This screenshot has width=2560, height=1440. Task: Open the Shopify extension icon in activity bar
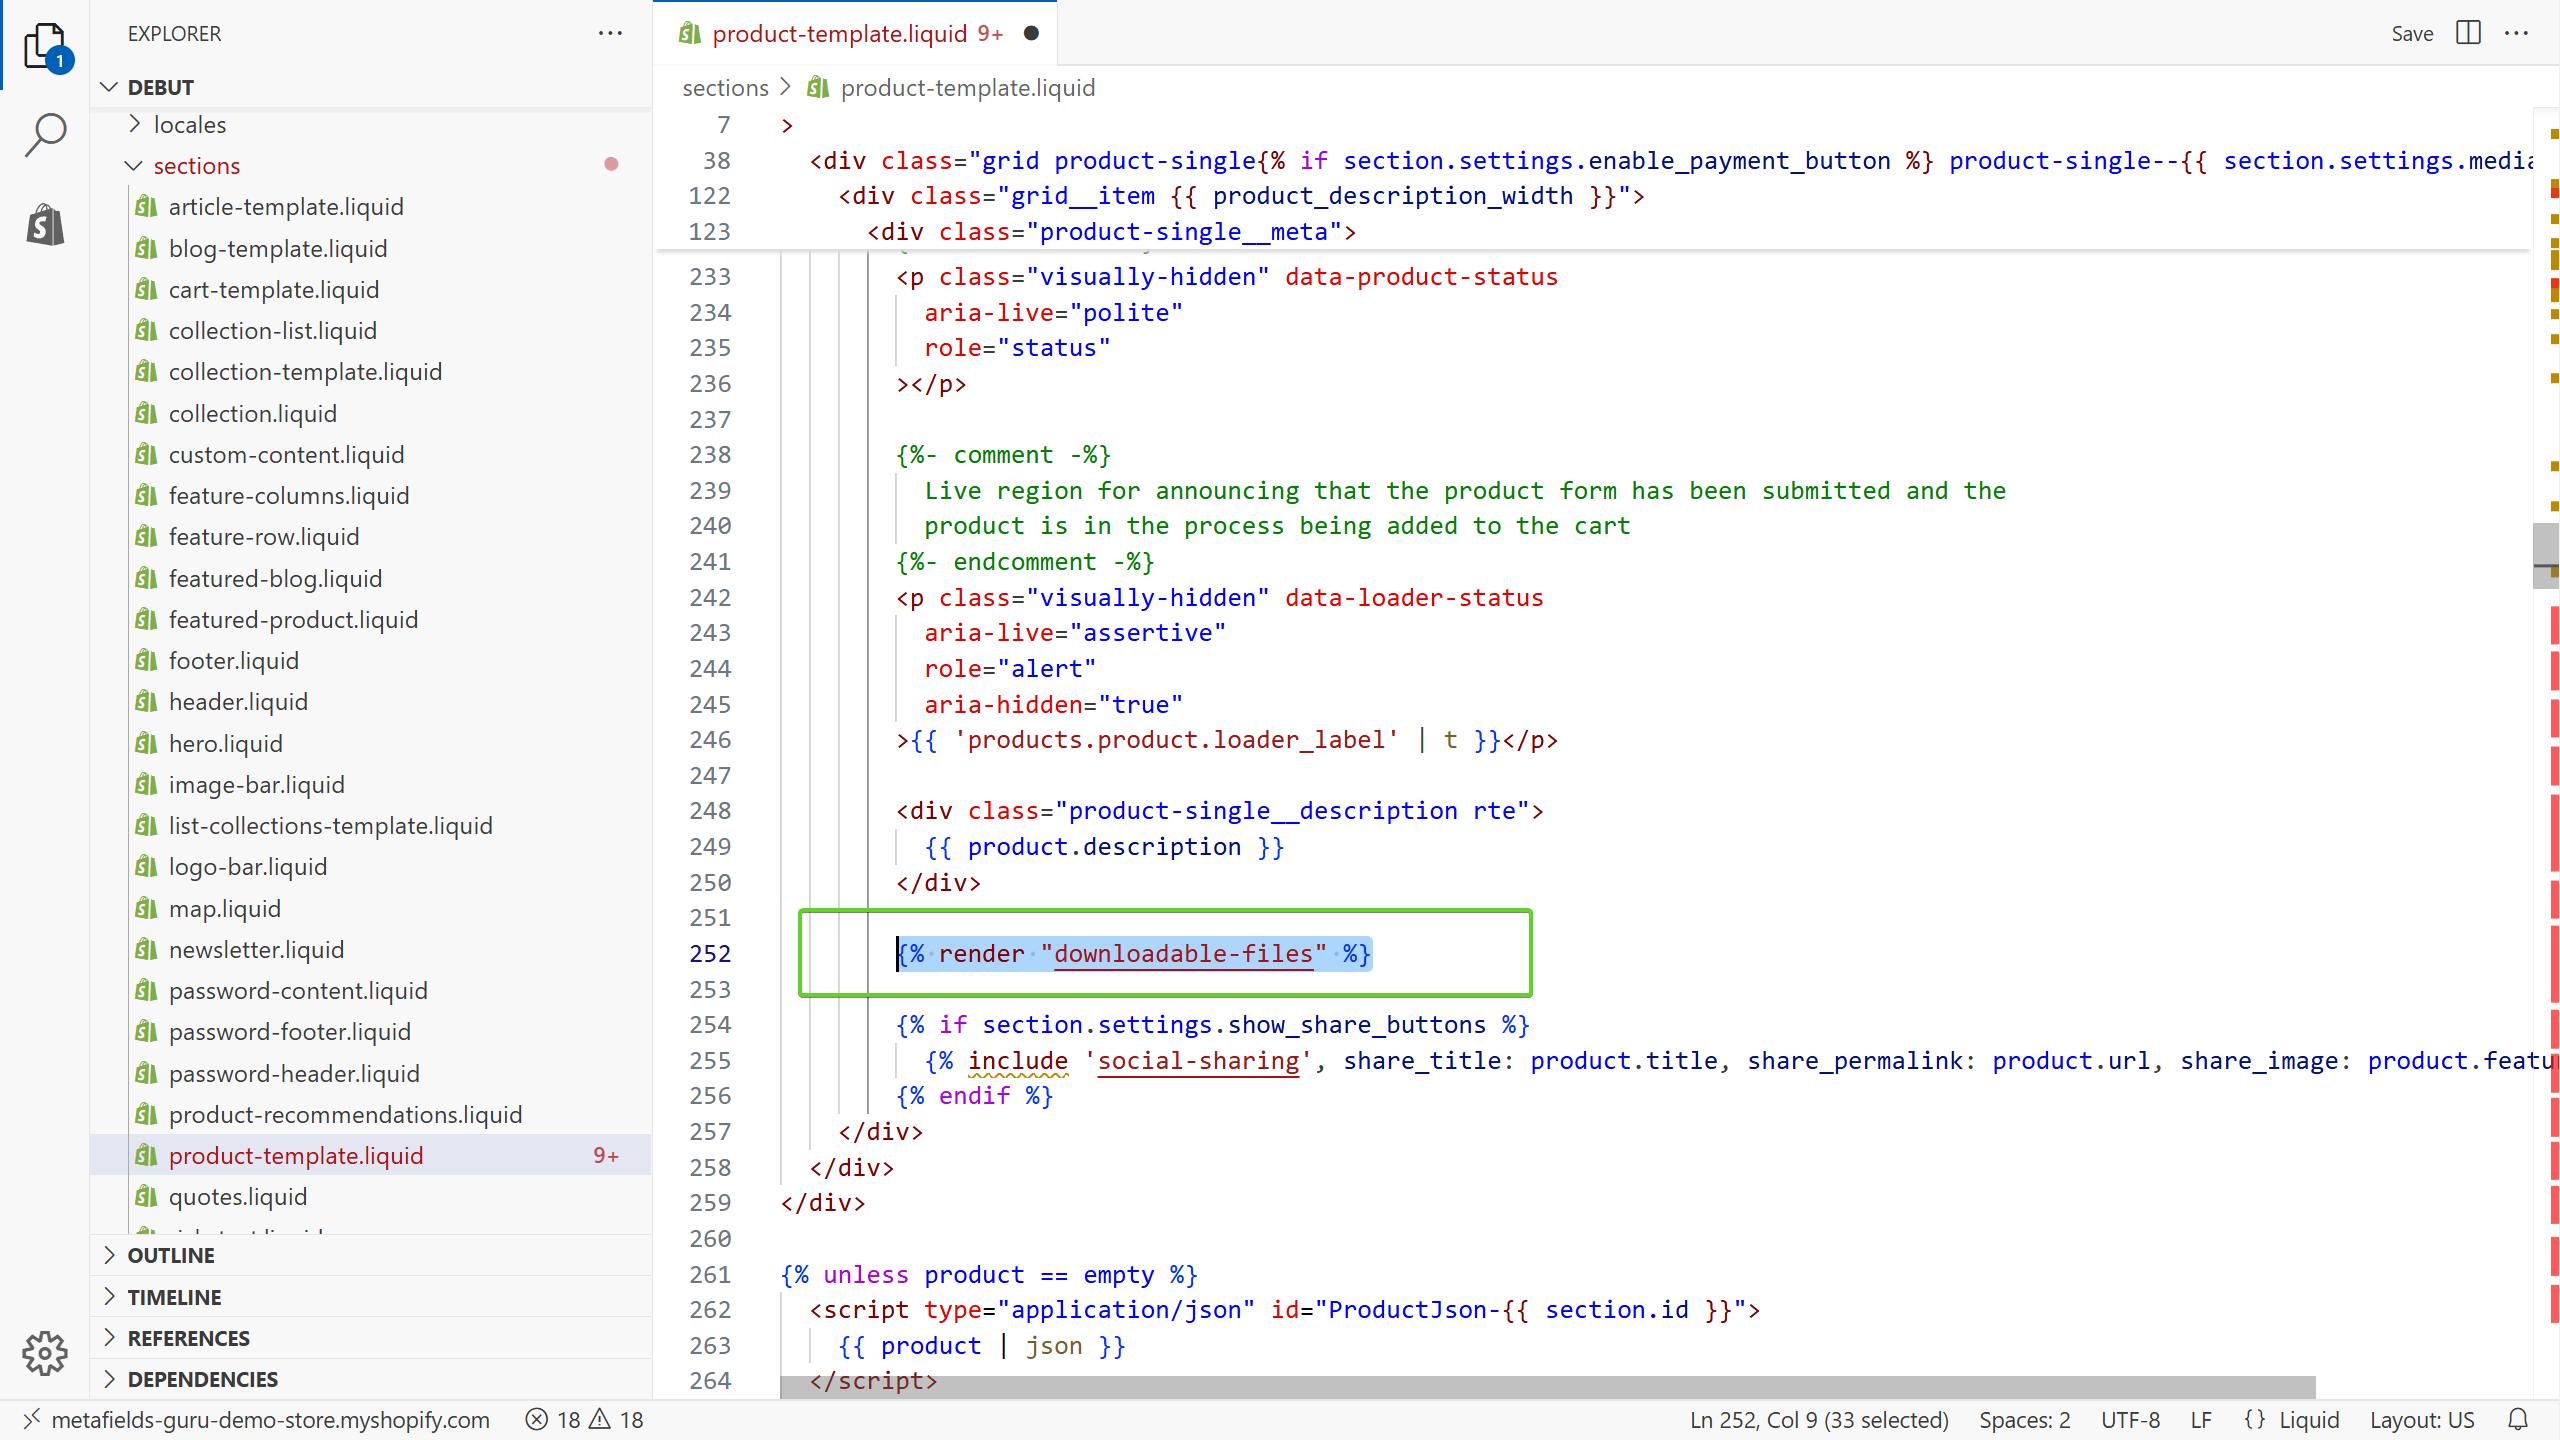[x=45, y=224]
